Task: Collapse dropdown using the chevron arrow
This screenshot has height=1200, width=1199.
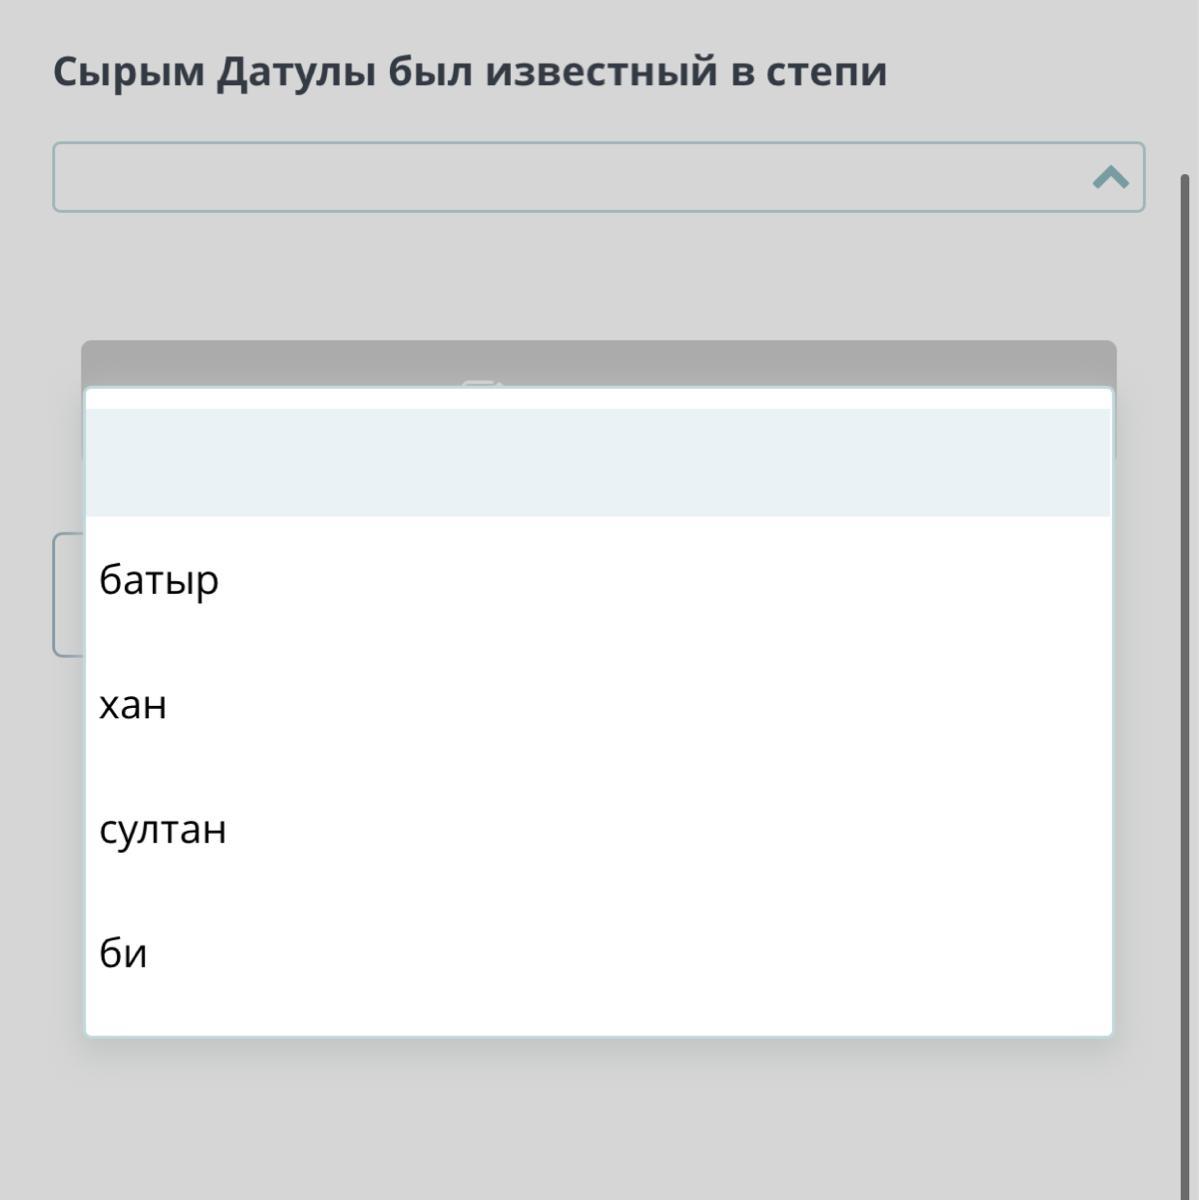Action: pos(1111,178)
